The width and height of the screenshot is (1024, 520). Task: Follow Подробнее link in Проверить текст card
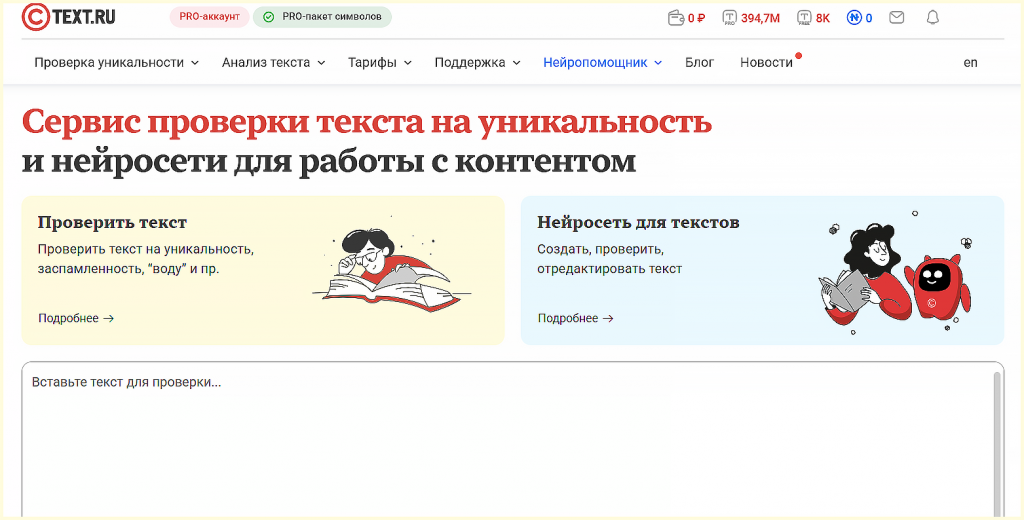click(76, 318)
